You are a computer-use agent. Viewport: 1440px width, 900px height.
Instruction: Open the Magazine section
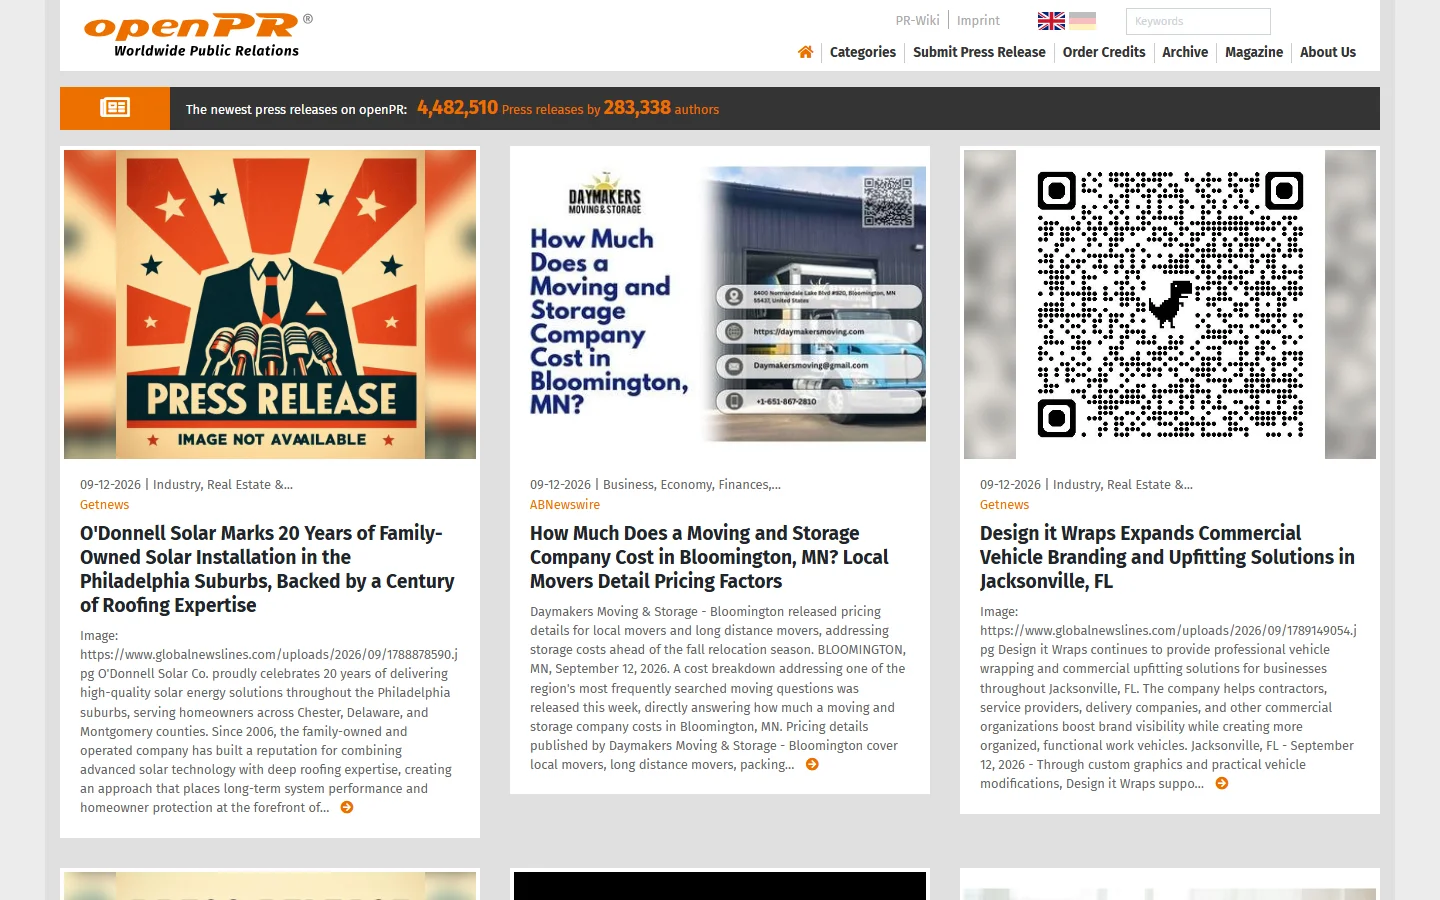[1254, 52]
